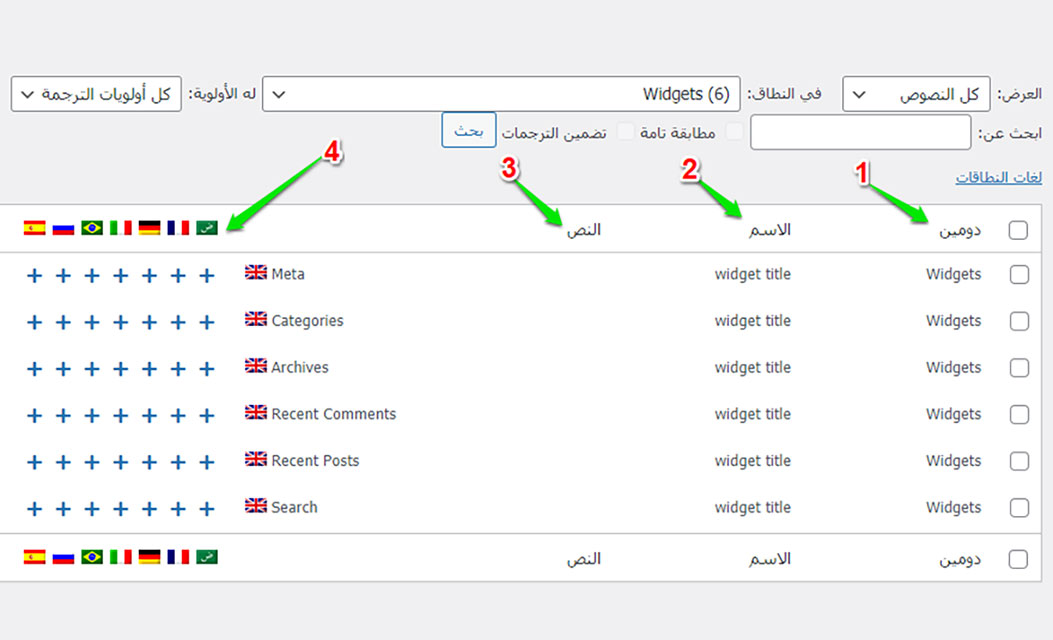Add German translation for Archives string
Viewport: 1053px width, 640px height.
pyautogui.click(x=149, y=368)
